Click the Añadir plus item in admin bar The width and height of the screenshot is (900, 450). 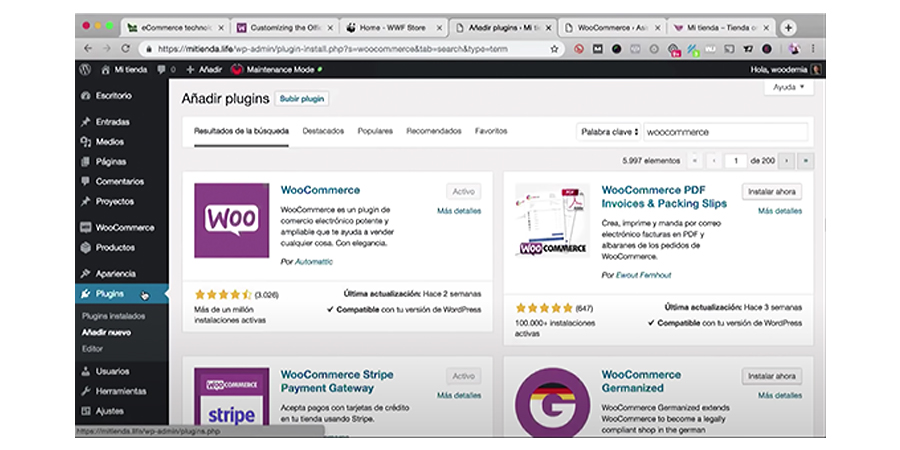(x=204, y=69)
